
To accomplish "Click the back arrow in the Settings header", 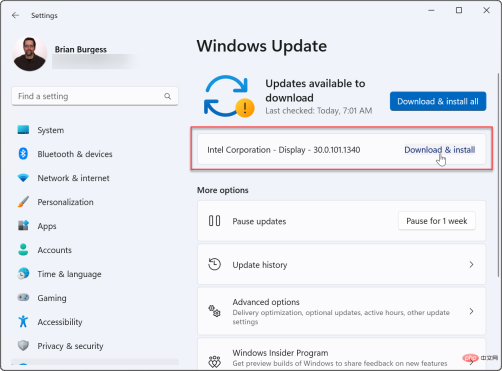I will click(15, 15).
